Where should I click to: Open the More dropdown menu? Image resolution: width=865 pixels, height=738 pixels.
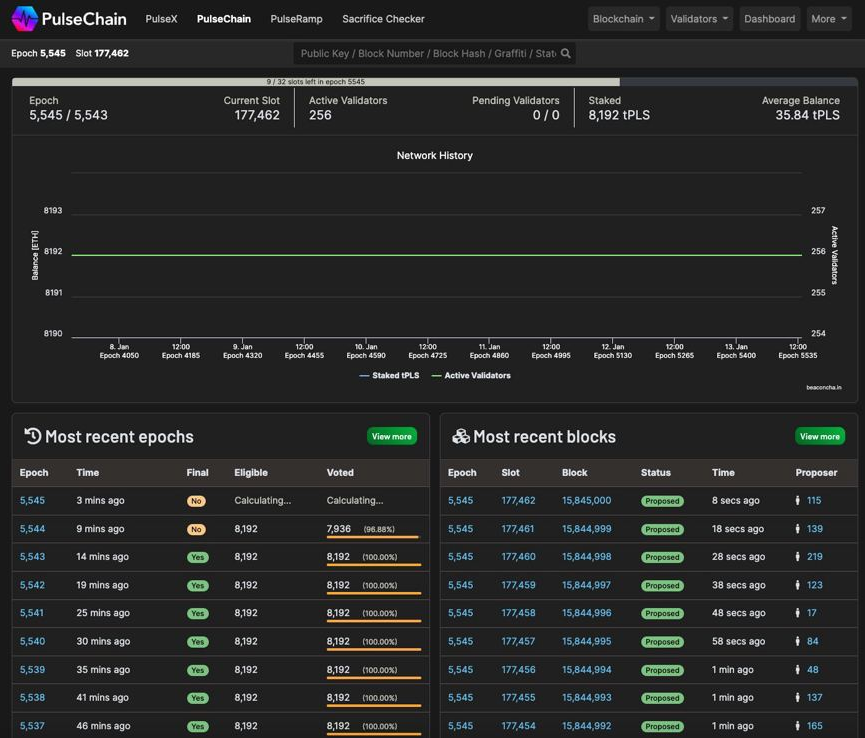click(x=829, y=19)
